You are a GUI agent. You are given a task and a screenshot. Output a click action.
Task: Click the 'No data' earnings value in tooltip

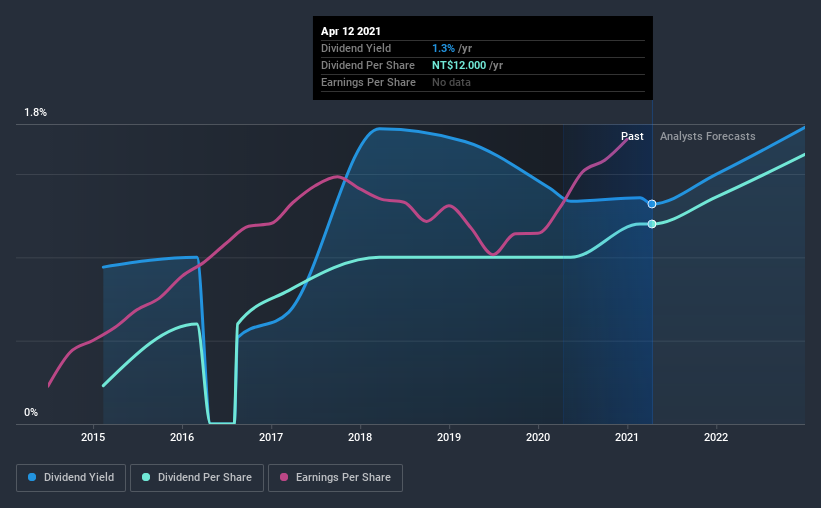451,82
